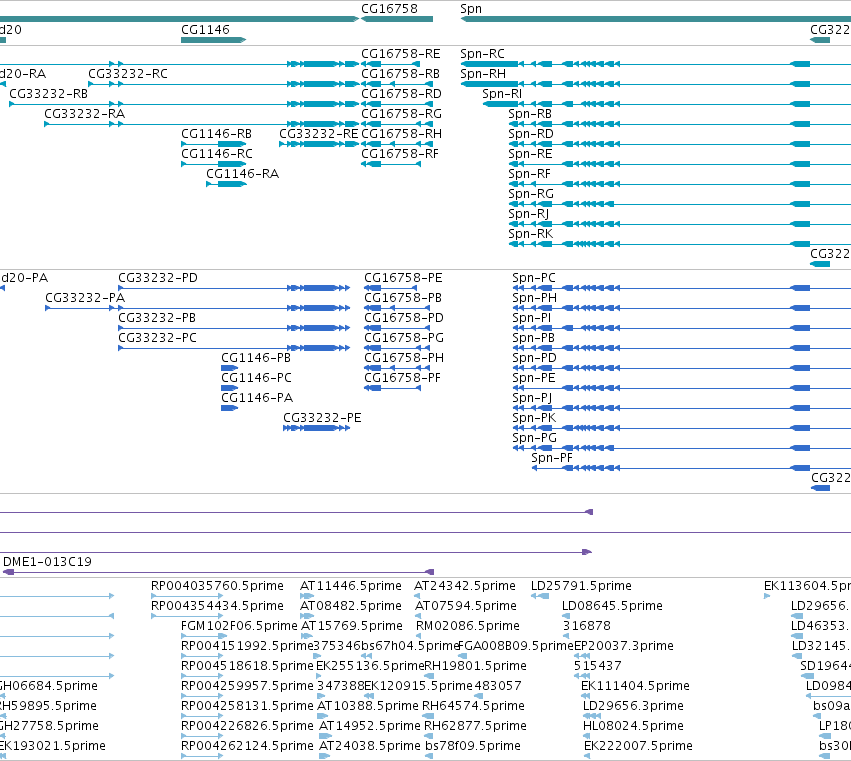Open protein CG16758-PE
Viewport: 851px width, 761px height.
pos(403,278)
